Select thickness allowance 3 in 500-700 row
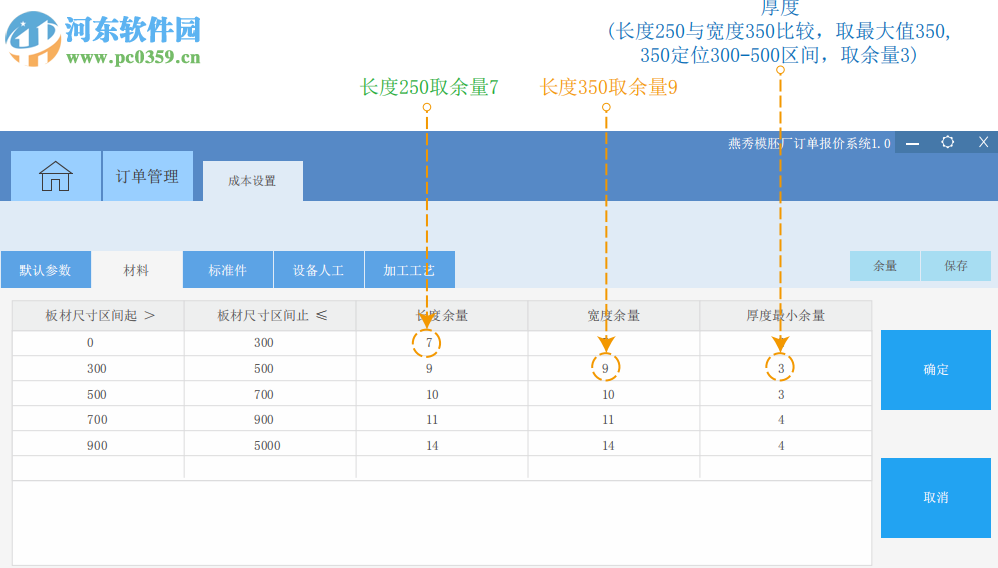Image resolution: width=998 pixels, height=568 pixels. point(785,394)
